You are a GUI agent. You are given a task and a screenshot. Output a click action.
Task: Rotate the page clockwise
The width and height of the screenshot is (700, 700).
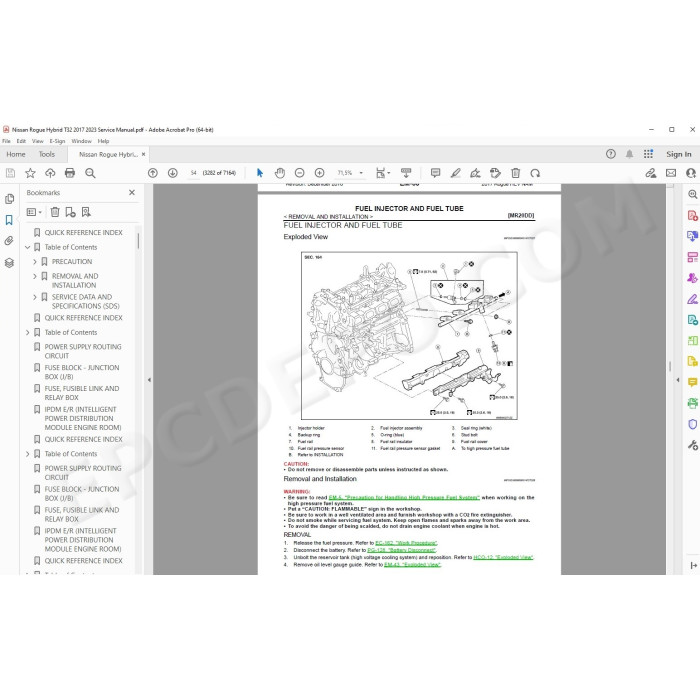pyautogui.click(x=535, y=173)
